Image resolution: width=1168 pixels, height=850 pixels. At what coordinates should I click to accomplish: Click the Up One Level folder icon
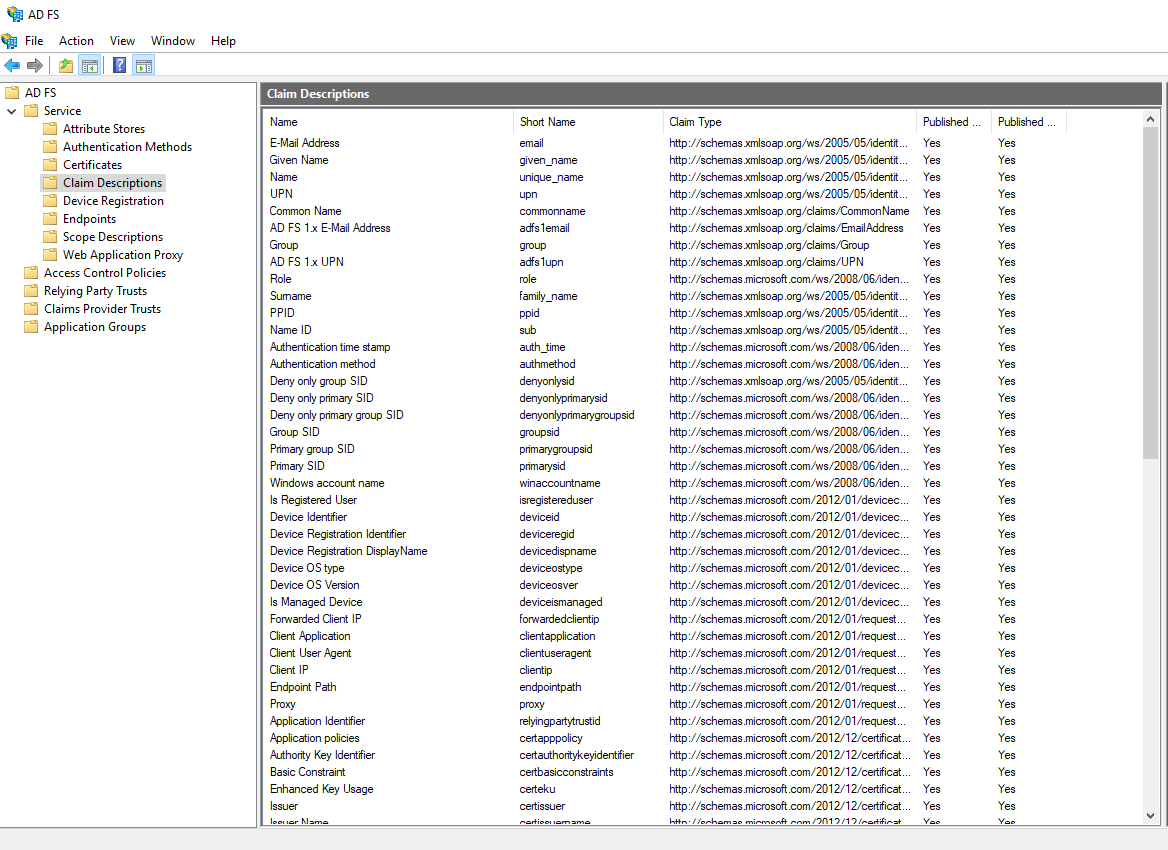coord(66,66)
